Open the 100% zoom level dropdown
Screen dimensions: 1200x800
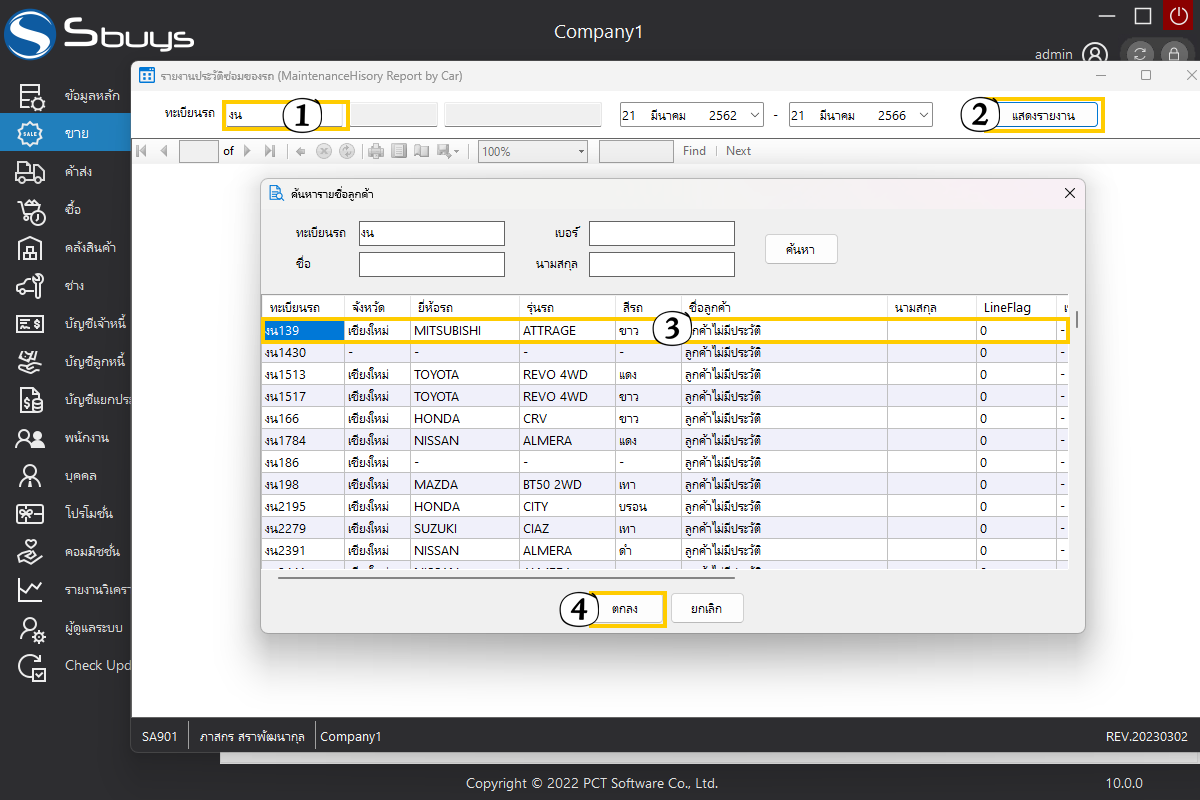tap(581, 151)
